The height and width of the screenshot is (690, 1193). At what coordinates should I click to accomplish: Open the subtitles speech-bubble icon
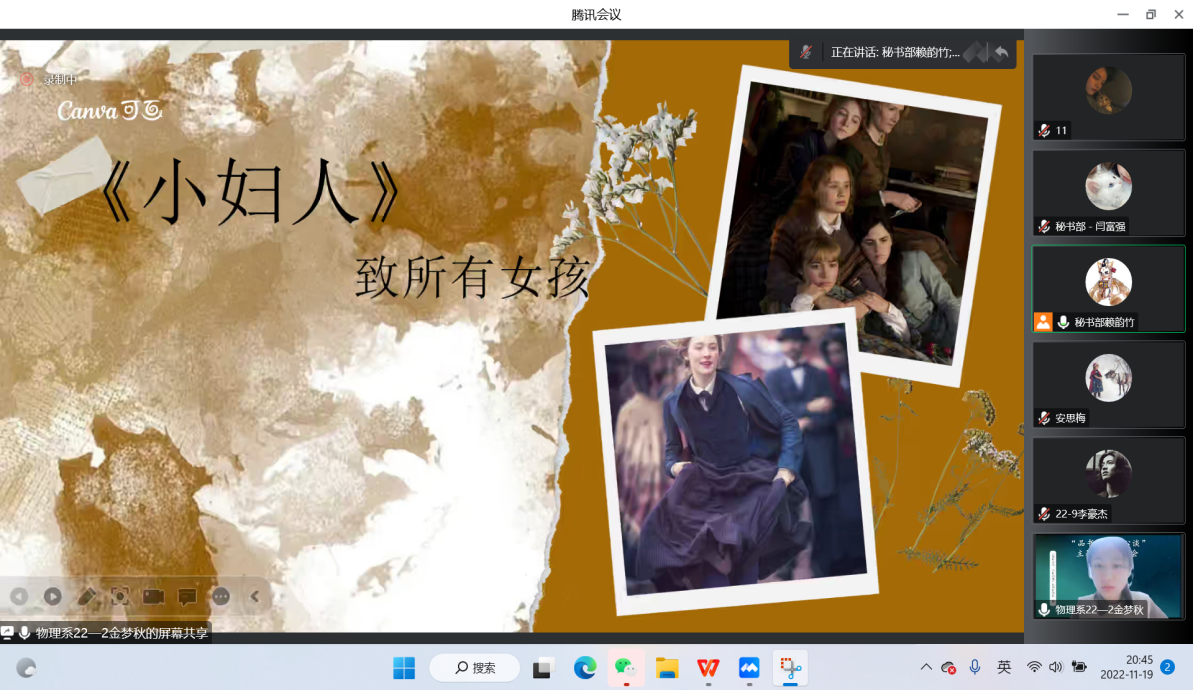click(187, 596)
